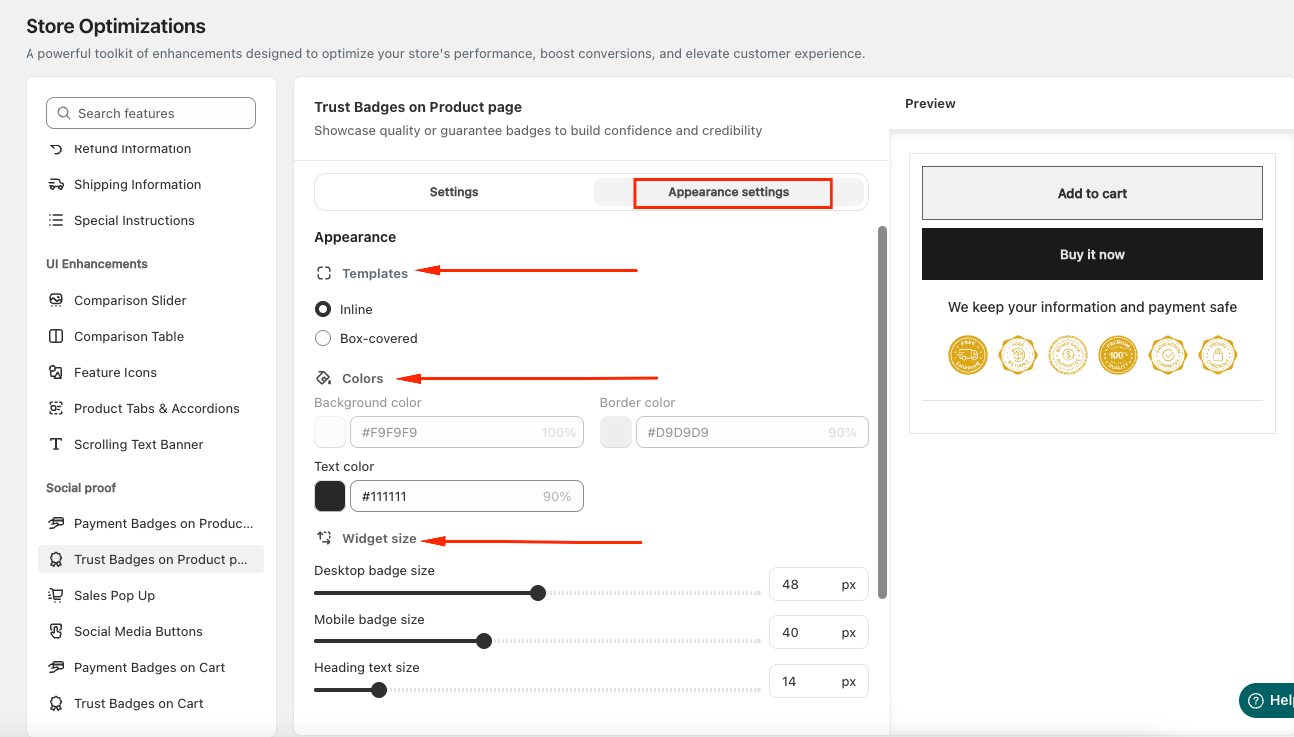
Task: Click the Heading text size px field
Action: (x=818, y=681)
